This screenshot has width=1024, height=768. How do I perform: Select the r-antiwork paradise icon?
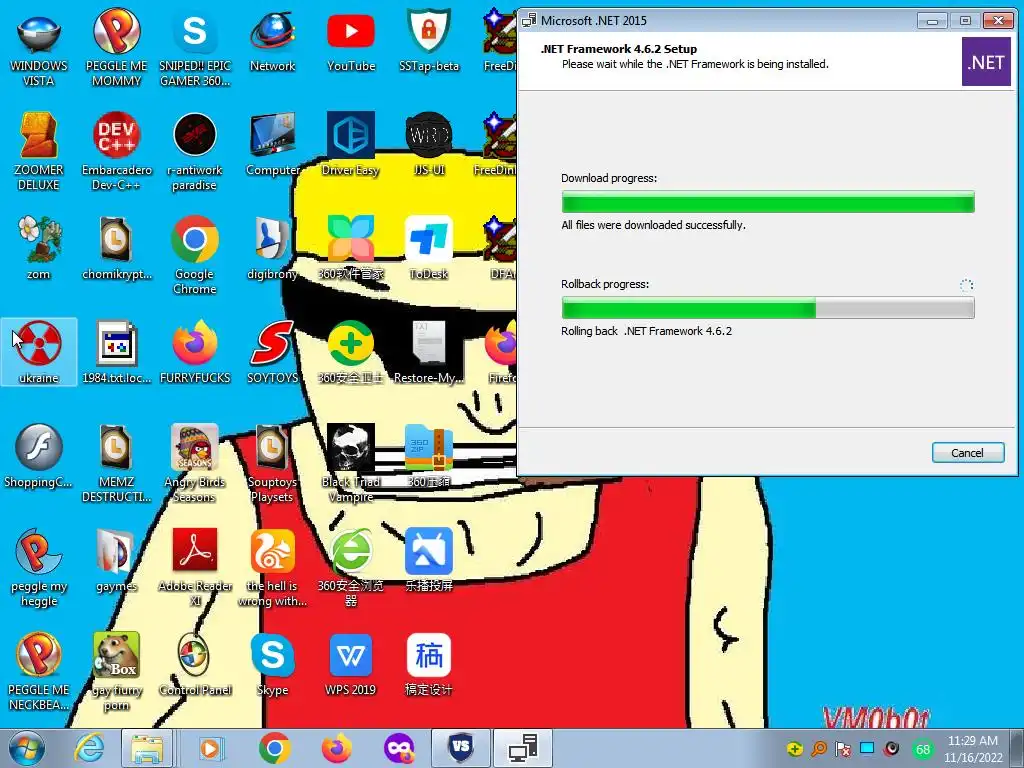(195, 152)
